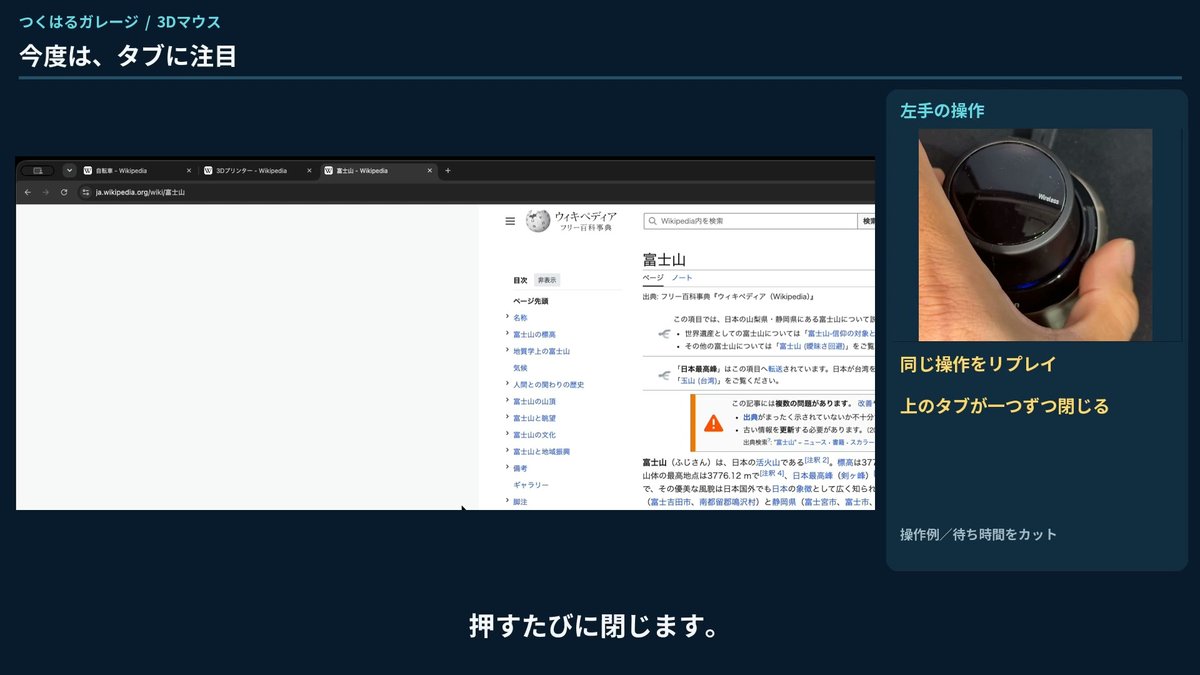
Task: Open the Wikipedia hamburger main menu
Action: coord(510,221)
